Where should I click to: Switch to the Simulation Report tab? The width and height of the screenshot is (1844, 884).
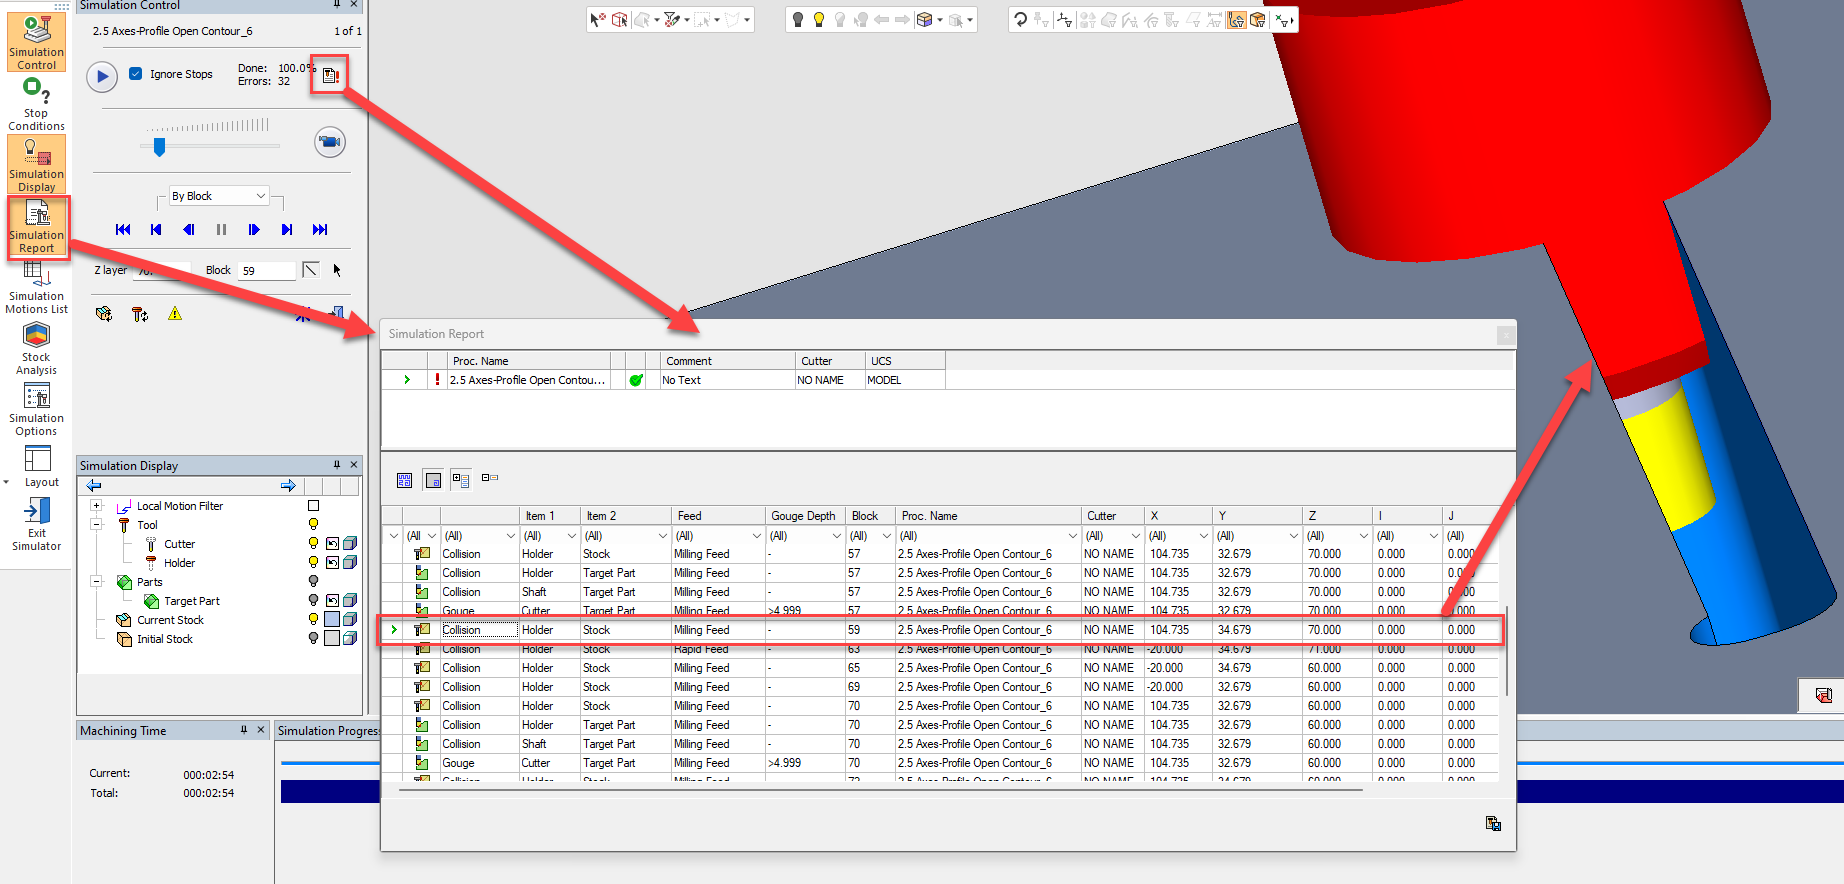click(x=37, y=228)
